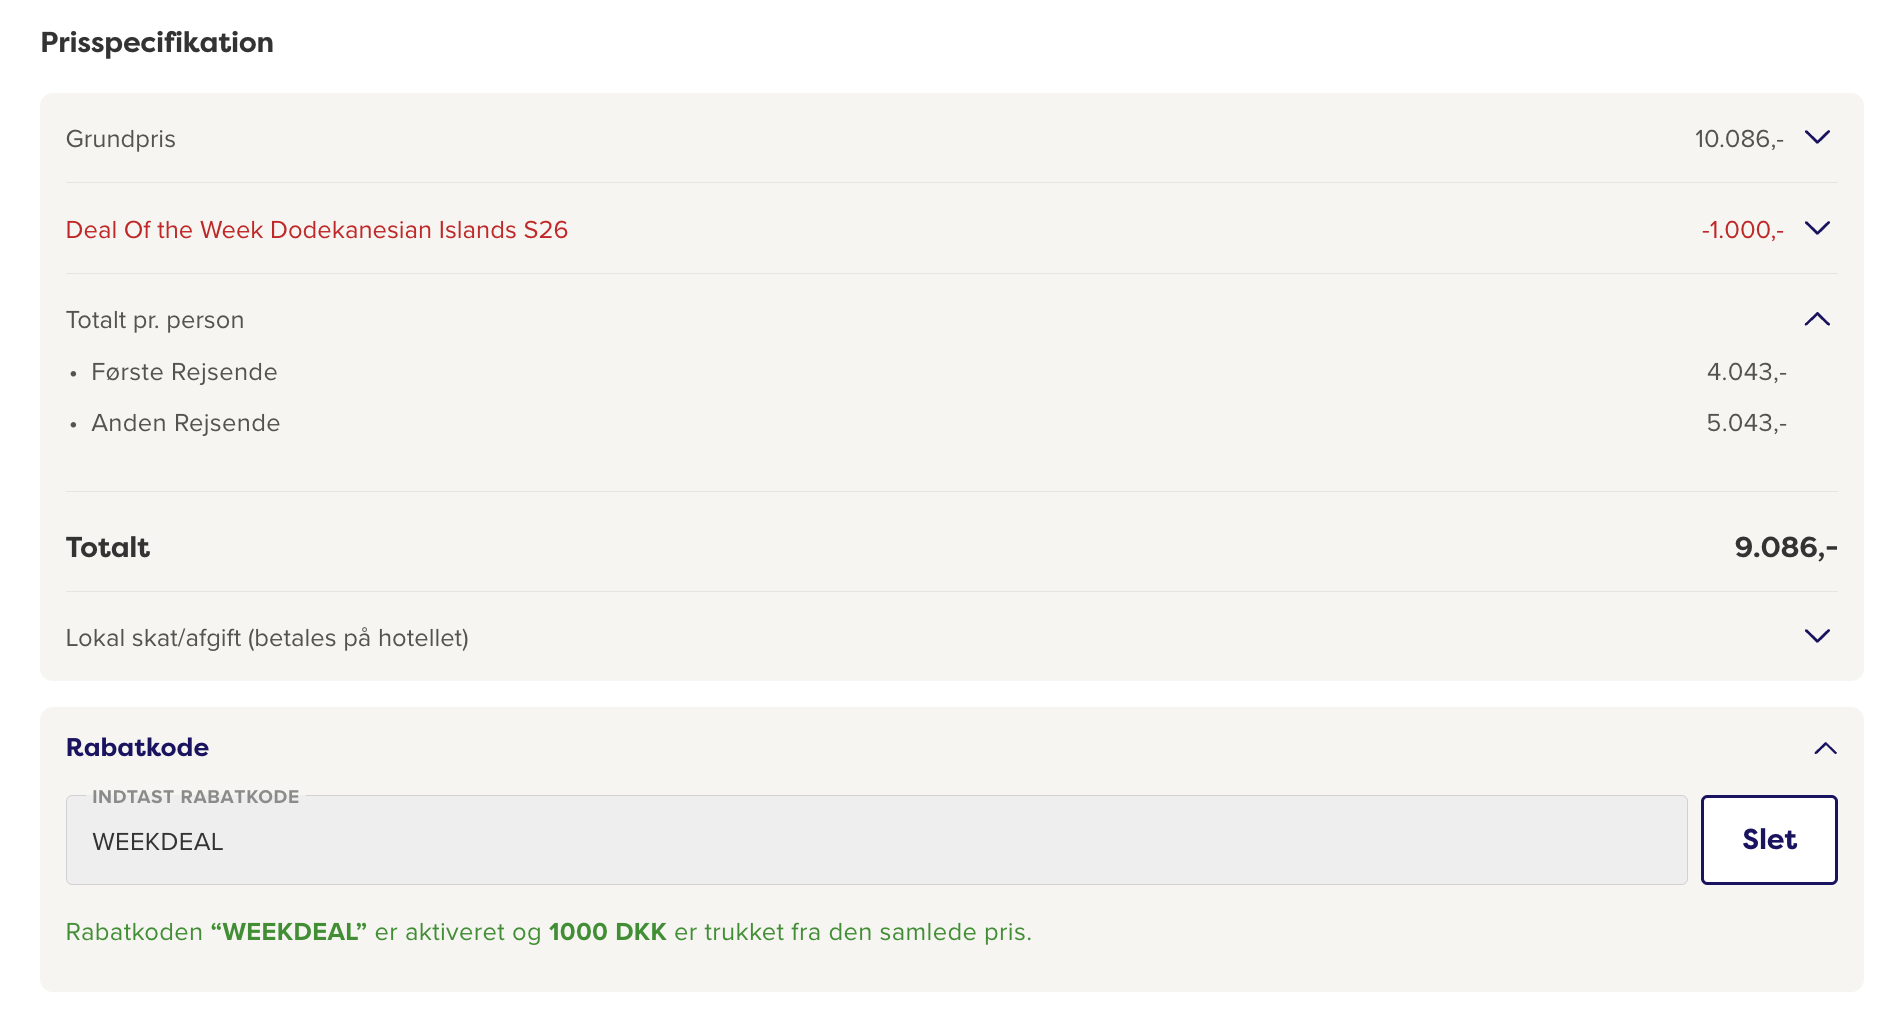This screenshot has height=1012, width=1890.
Task: Click the red Deal Of the Week label
Action: [x=317, y=230]
